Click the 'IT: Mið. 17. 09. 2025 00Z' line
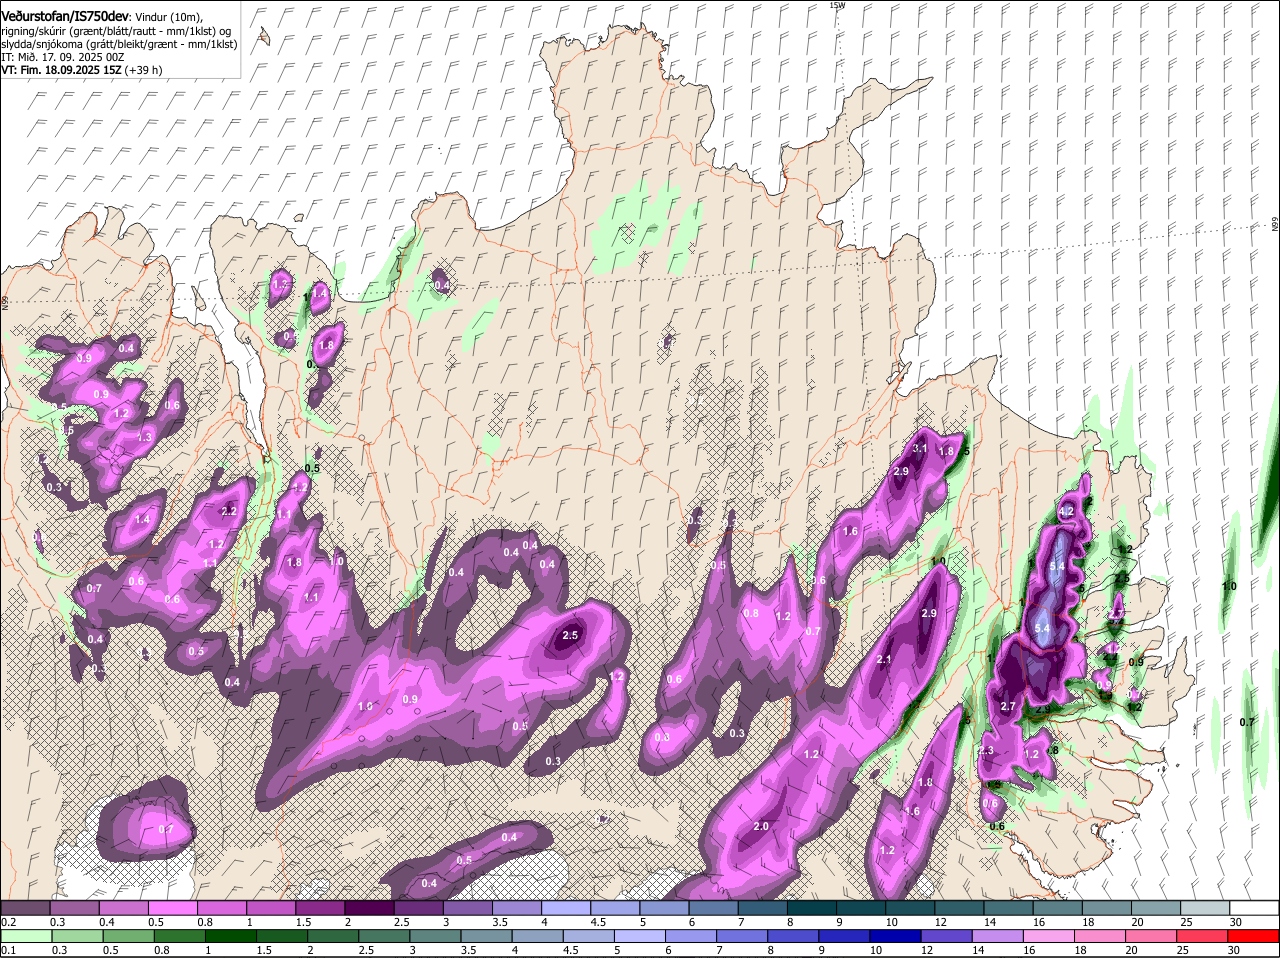Viewport: 1280px width, 958px height. (x=62, y=57)
